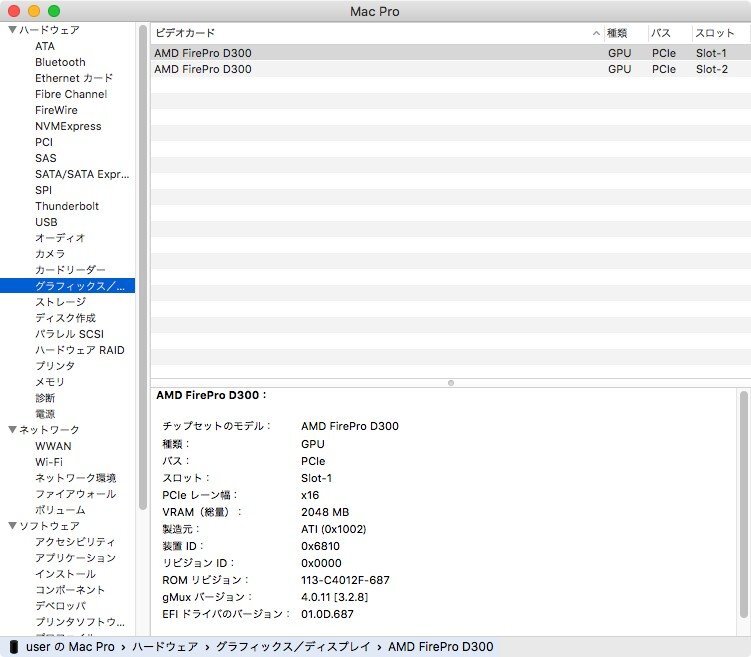Select SPI in the sidebar

click(44, 190)
